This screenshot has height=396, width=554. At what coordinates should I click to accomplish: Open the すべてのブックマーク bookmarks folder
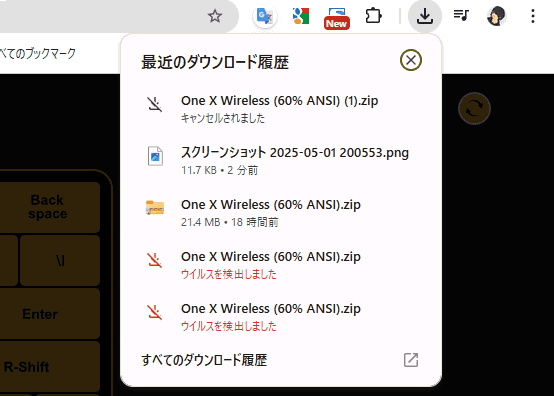tap(37, 53)
